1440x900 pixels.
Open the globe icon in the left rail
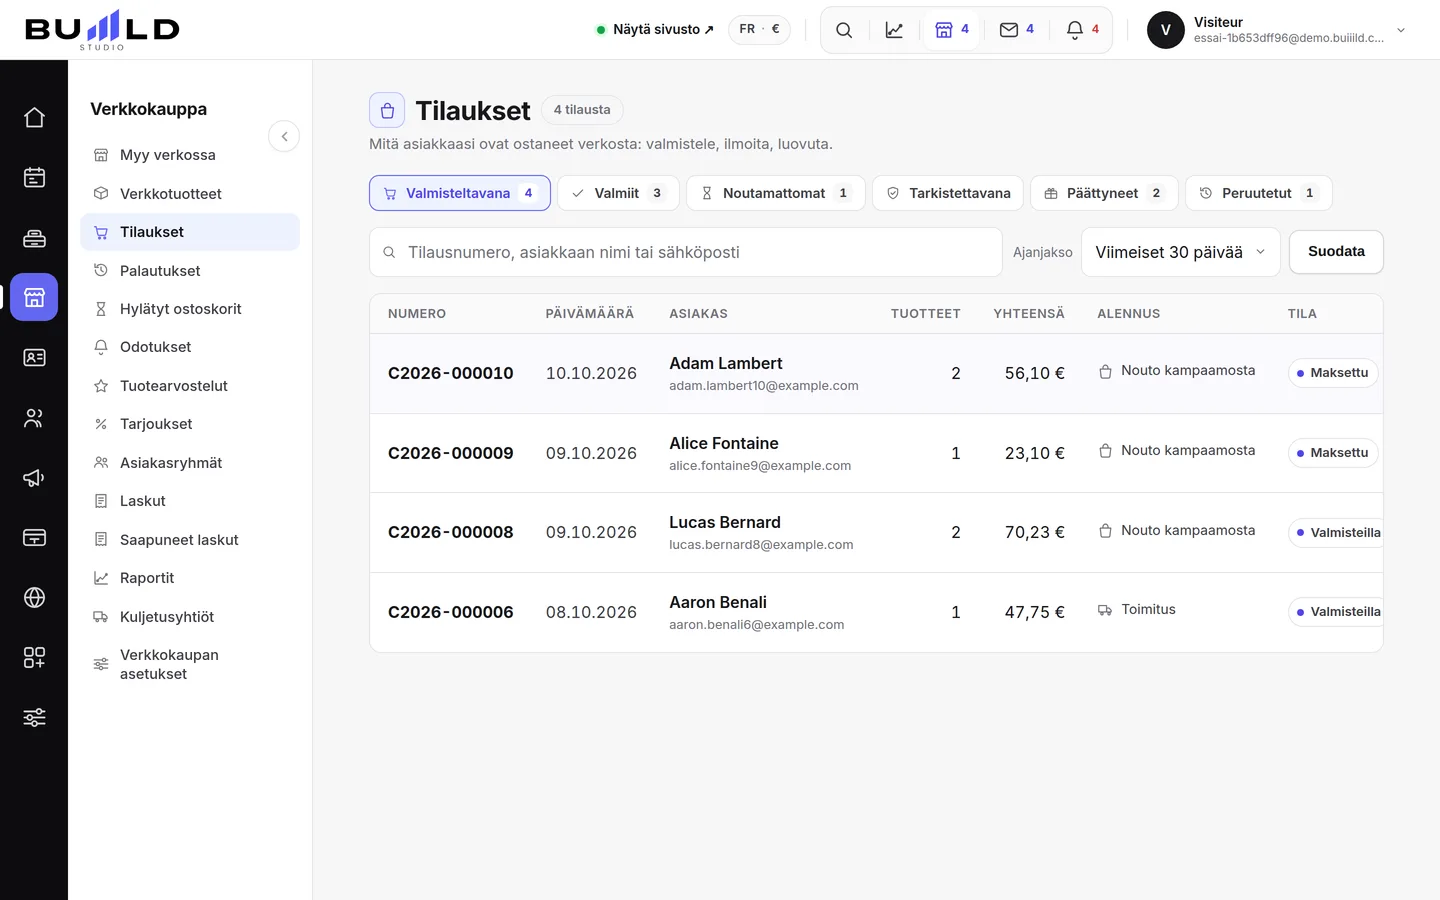[34, 598]
